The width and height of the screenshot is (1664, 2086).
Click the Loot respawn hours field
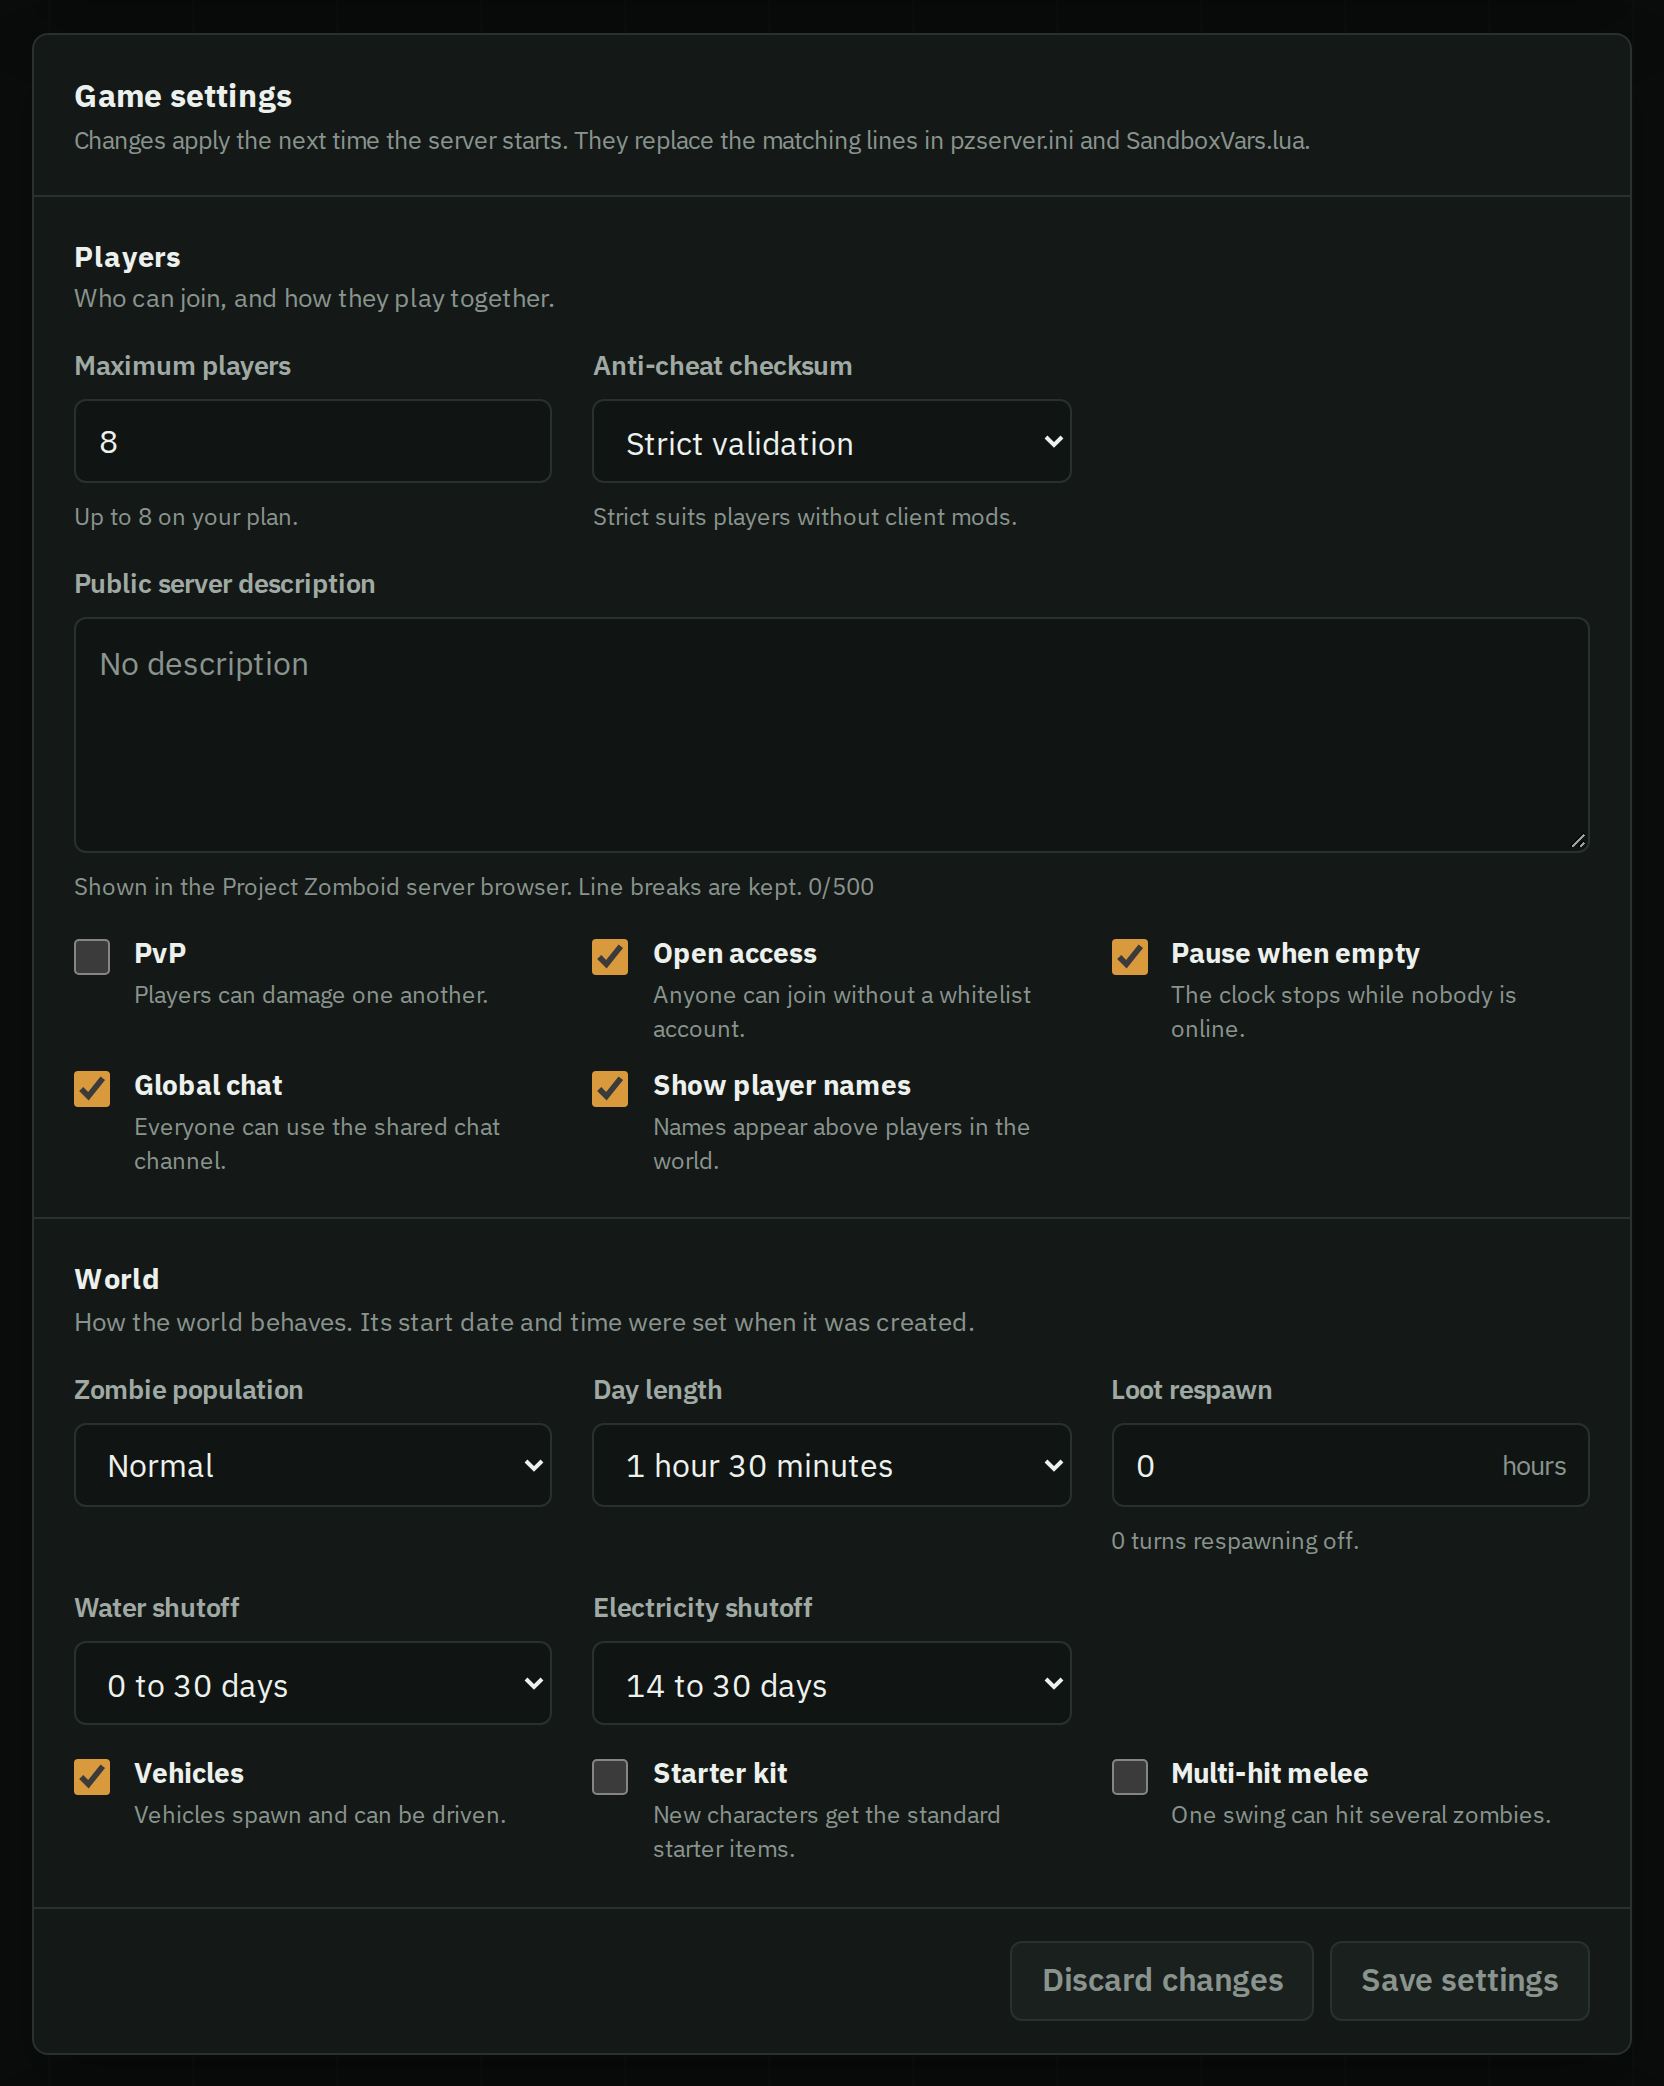1350,1465
